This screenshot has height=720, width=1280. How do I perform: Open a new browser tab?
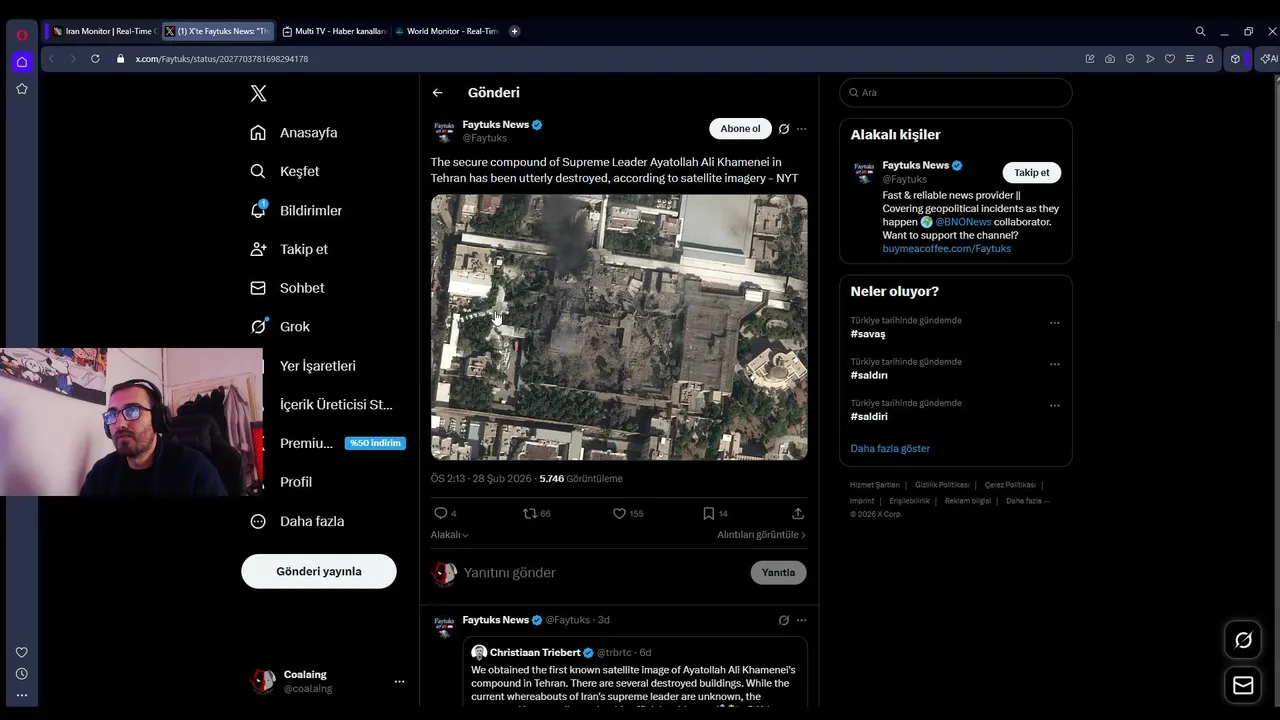pos(515,31)
